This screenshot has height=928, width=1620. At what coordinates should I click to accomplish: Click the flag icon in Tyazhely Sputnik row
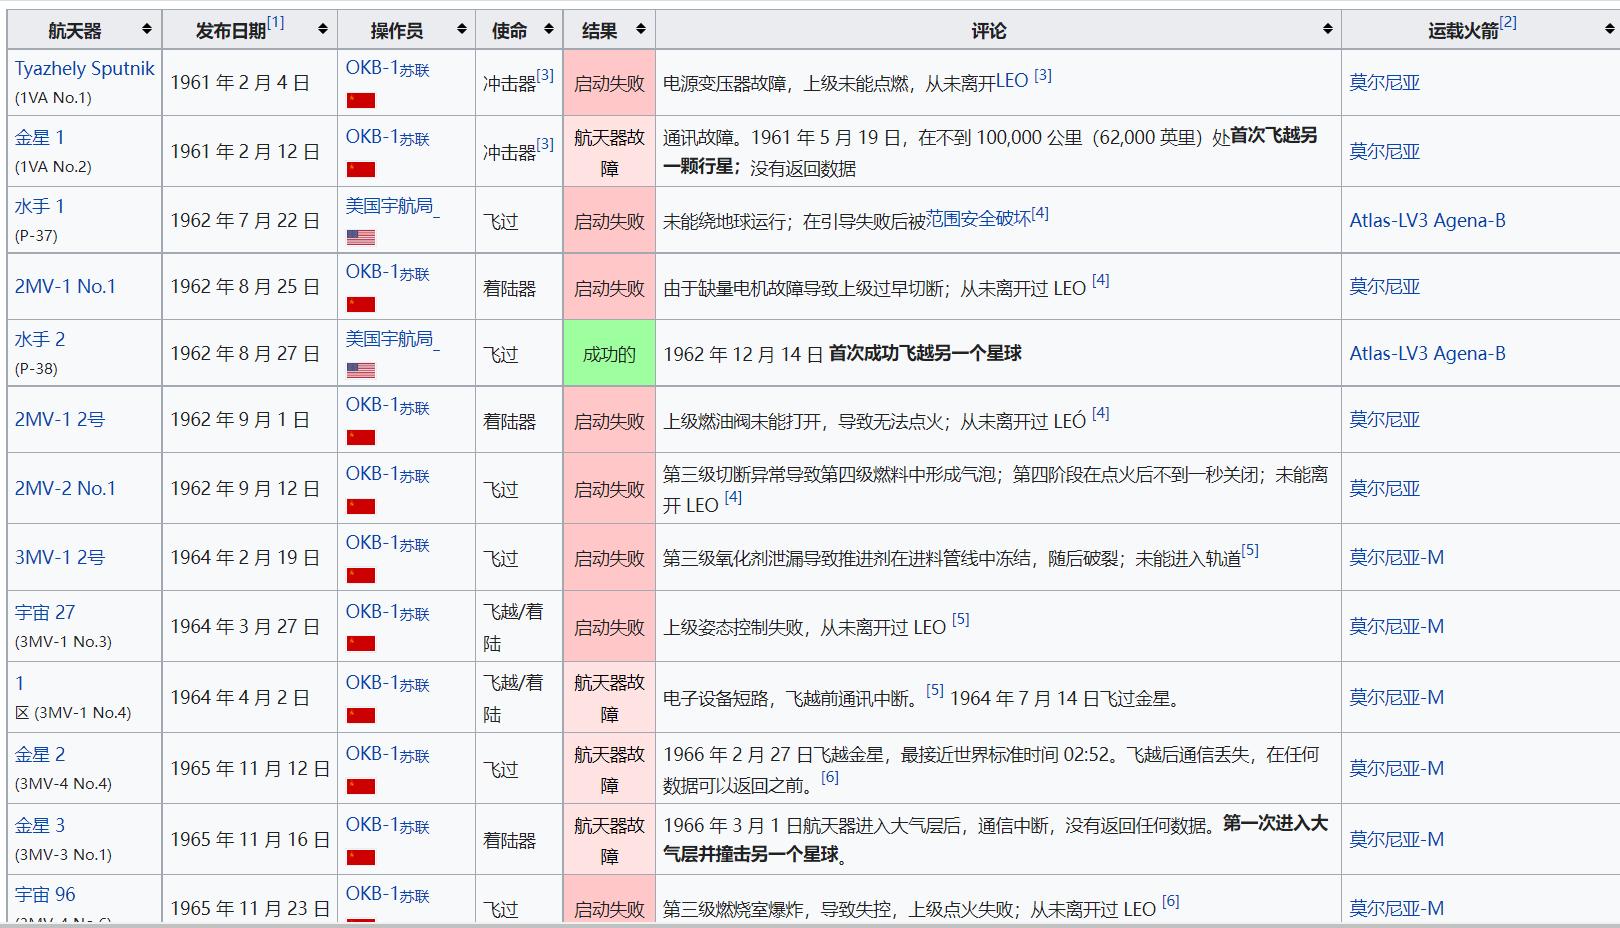pos(360,100)
